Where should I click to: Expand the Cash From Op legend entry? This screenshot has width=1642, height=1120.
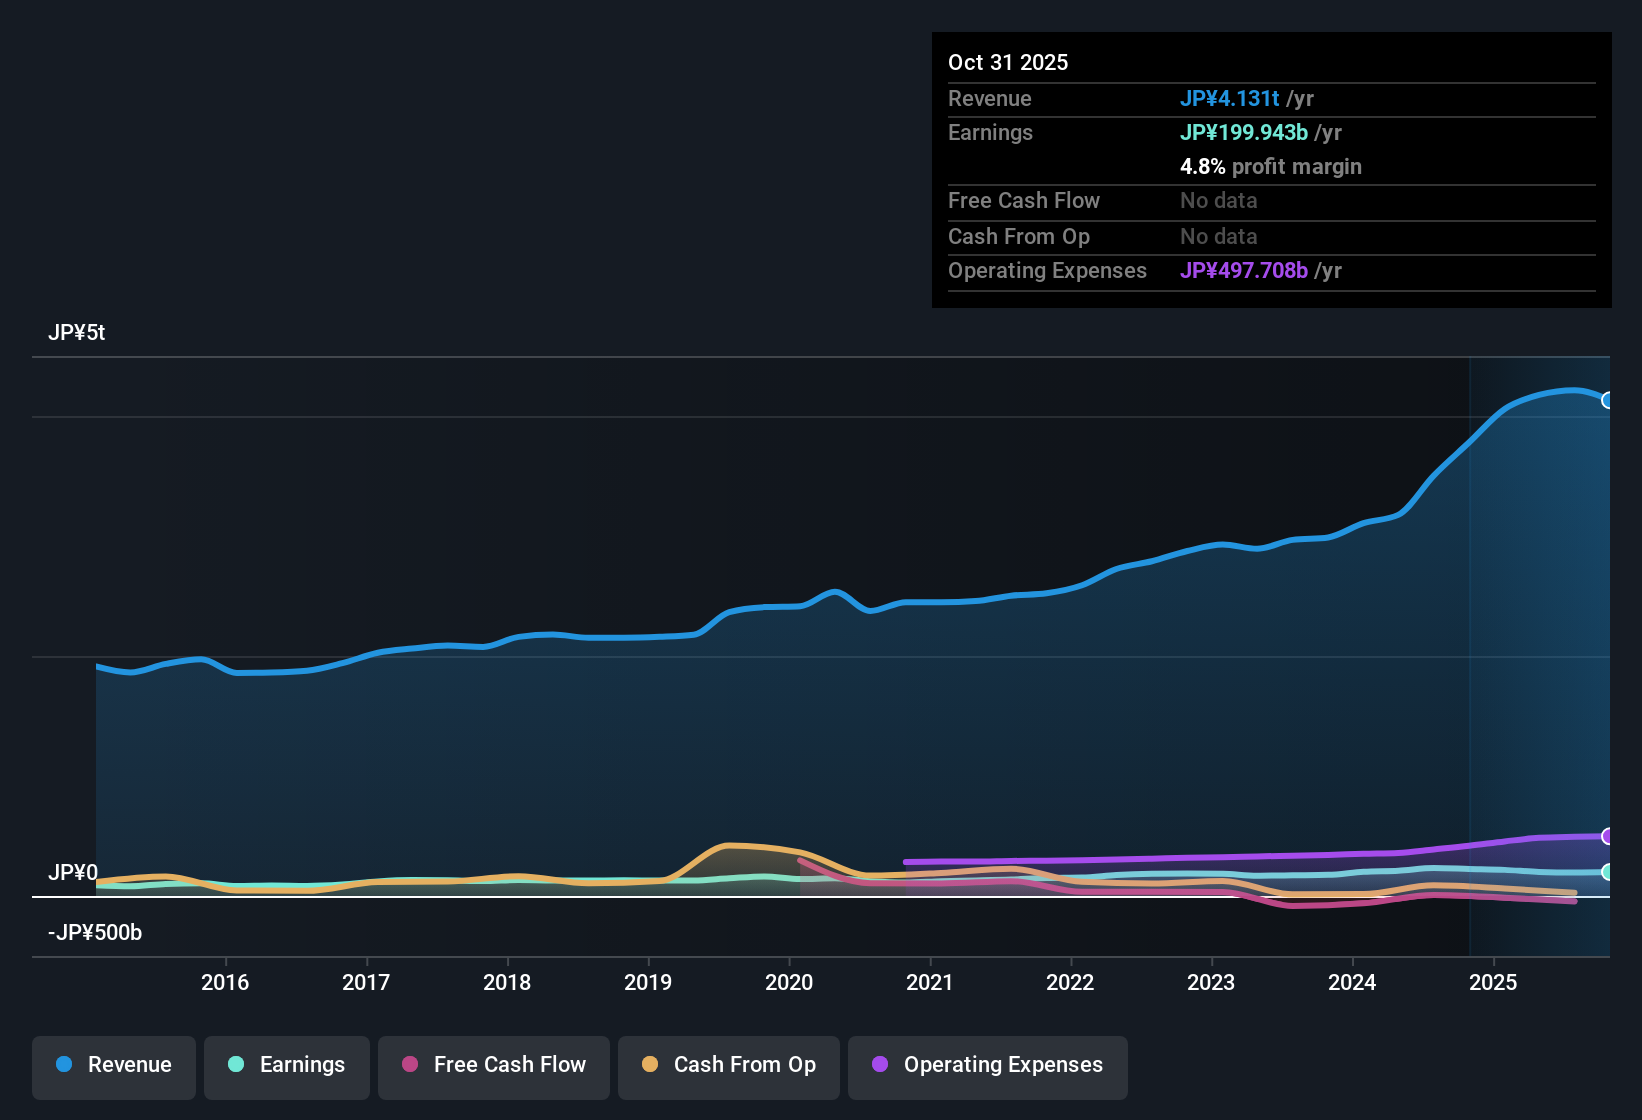click(728, 1065)
